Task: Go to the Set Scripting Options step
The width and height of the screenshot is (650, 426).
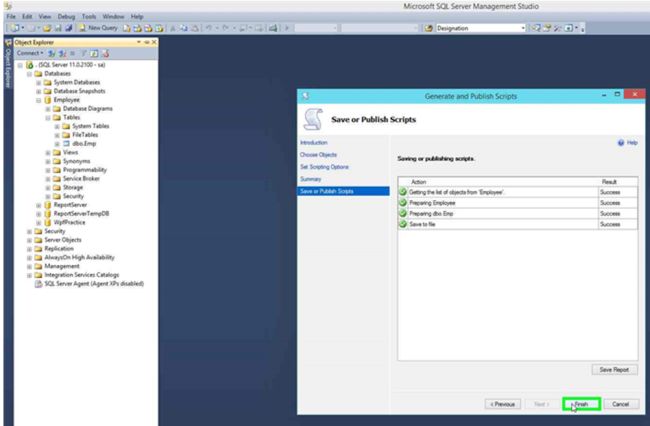Action: point(324,167)
